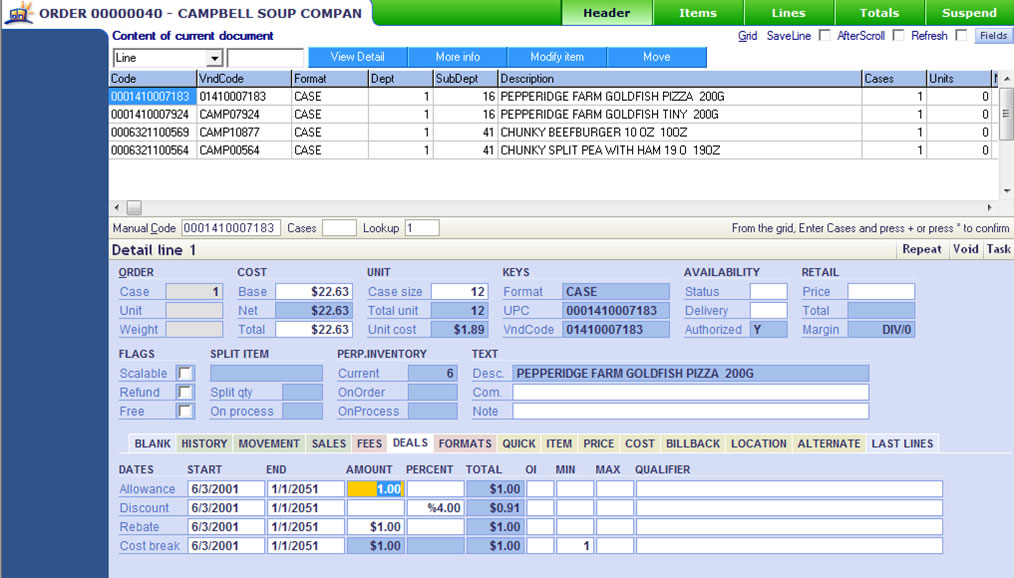The image size is (1014, 578).
Task: Open the Line dropdown arrow
Action: click(215, 58)
